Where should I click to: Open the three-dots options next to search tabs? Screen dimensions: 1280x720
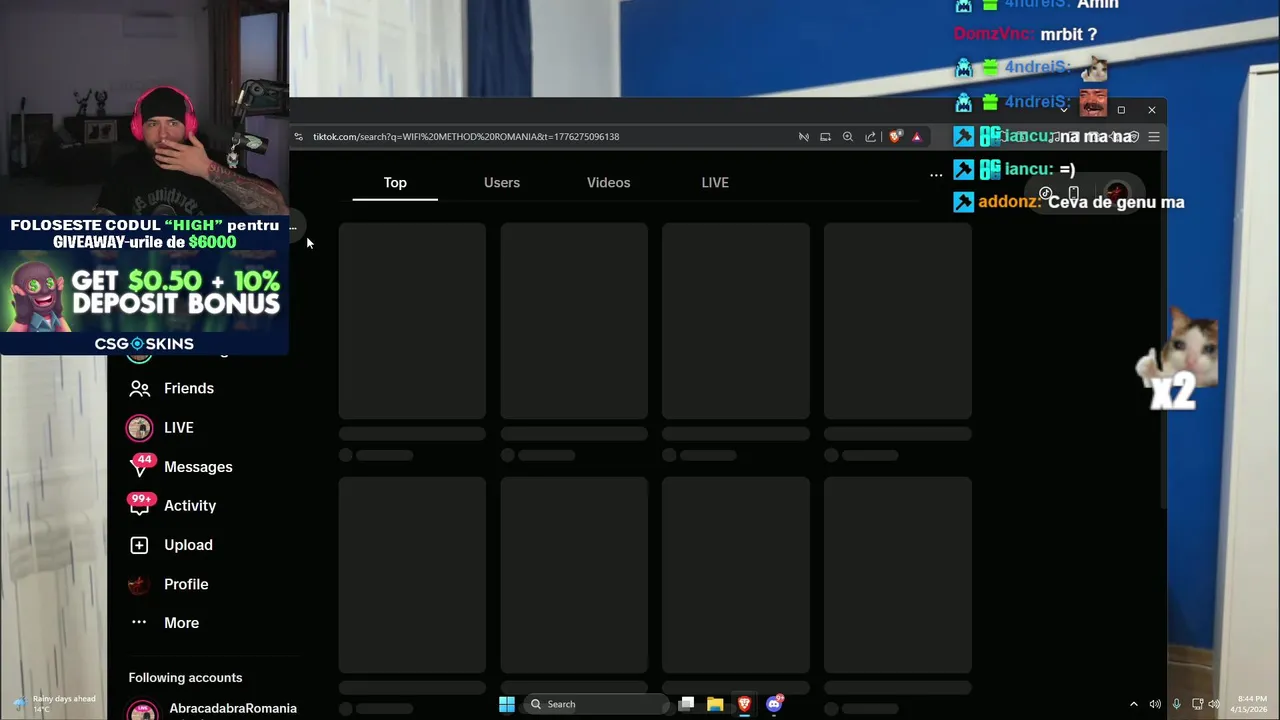pyautogui.click(x=936, y=174)
